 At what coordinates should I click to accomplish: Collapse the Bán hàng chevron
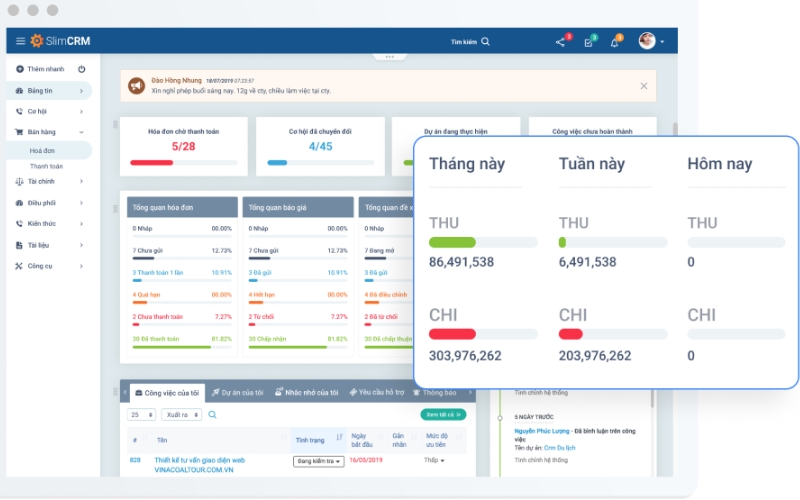click(x=81, y=132)
